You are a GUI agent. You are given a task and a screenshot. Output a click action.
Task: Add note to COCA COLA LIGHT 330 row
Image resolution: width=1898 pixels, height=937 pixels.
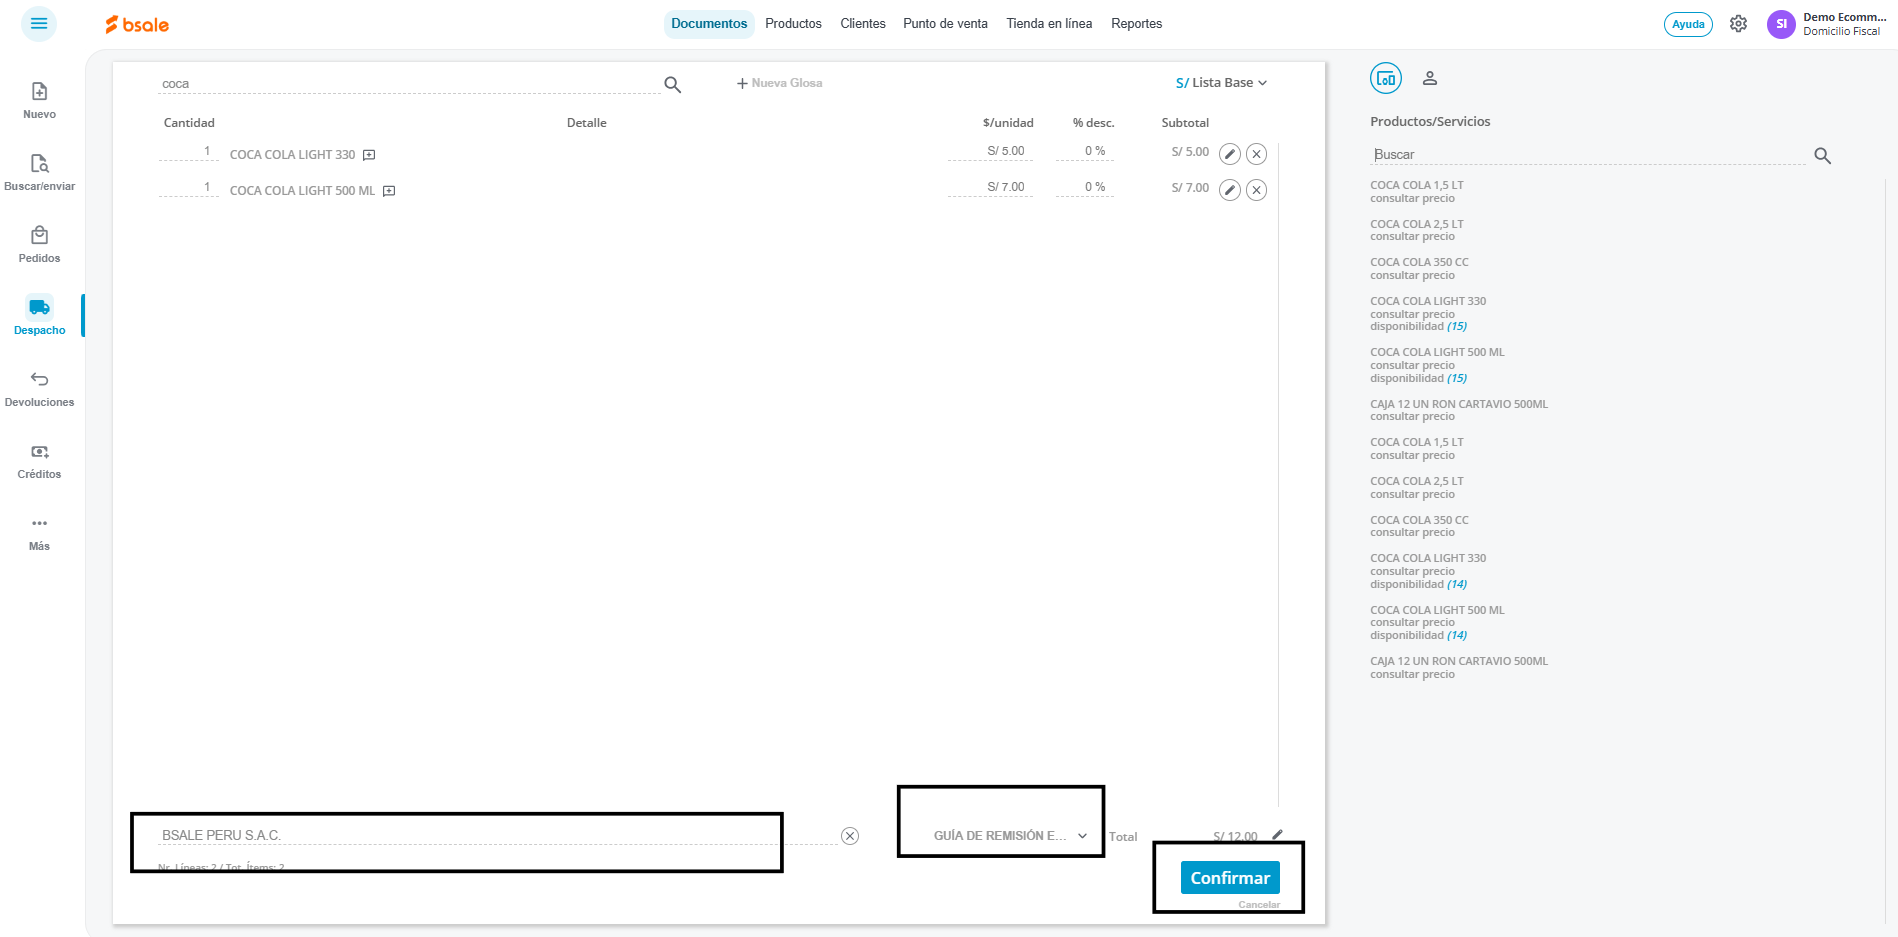click(369, 155)
